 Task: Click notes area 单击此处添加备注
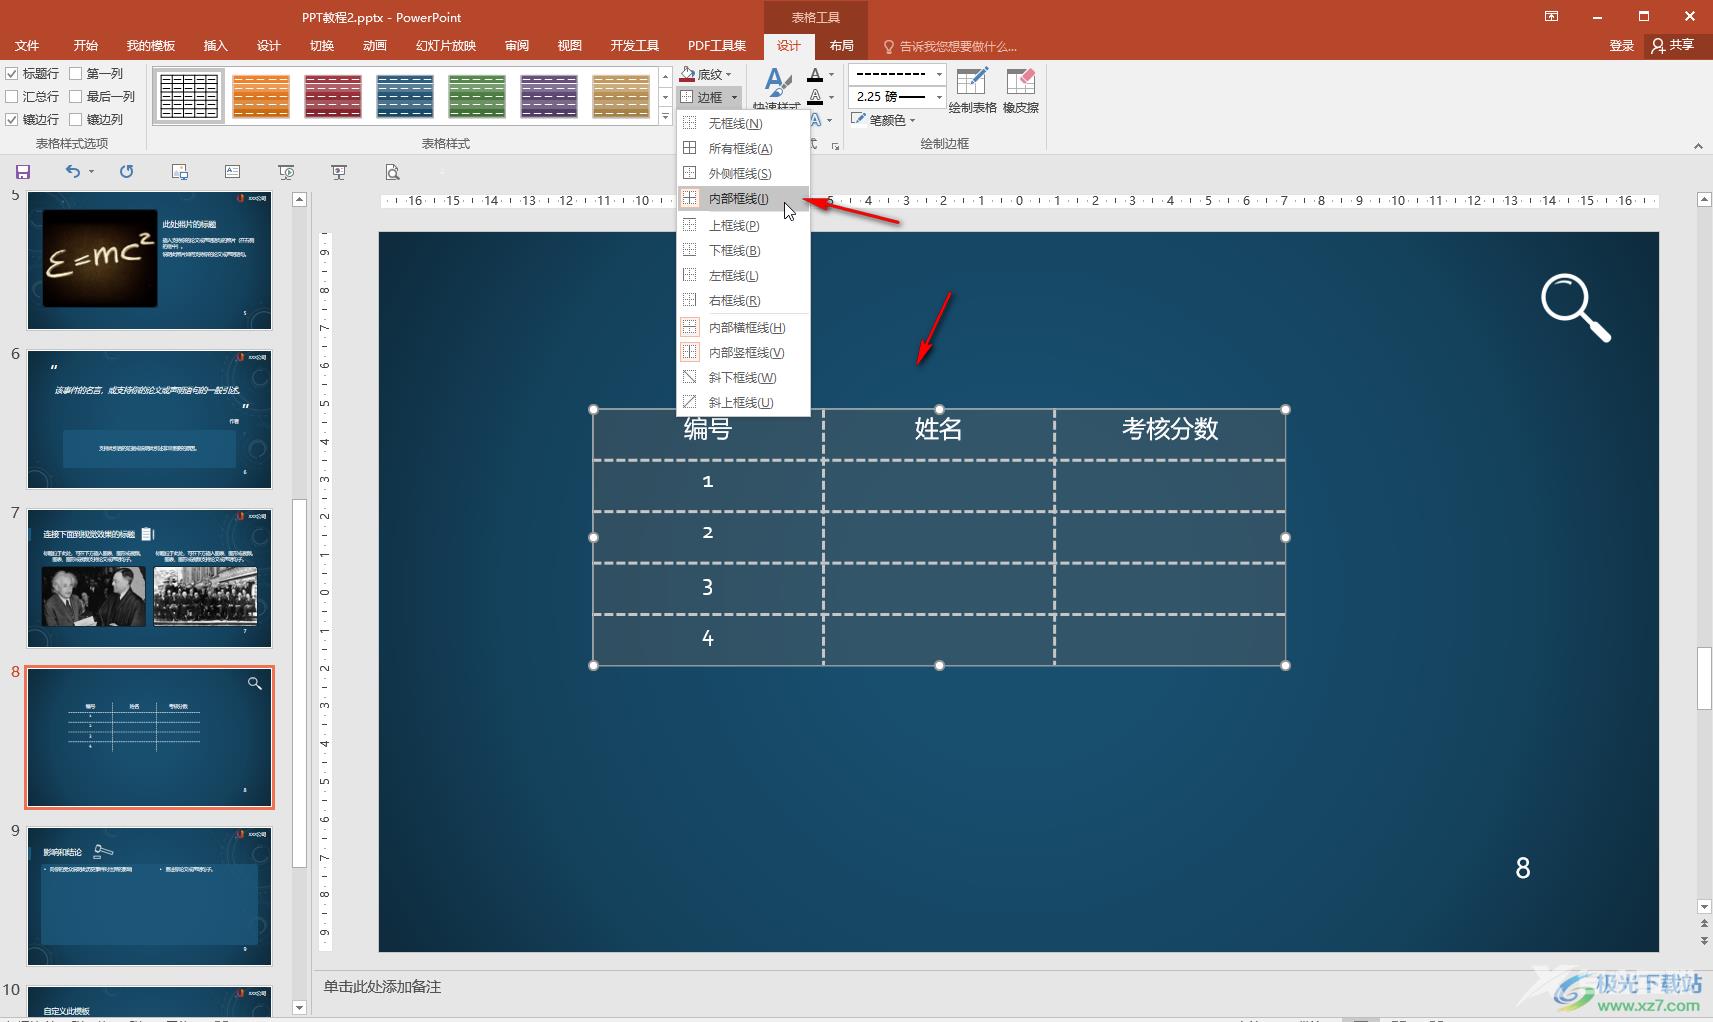[382, 987]
